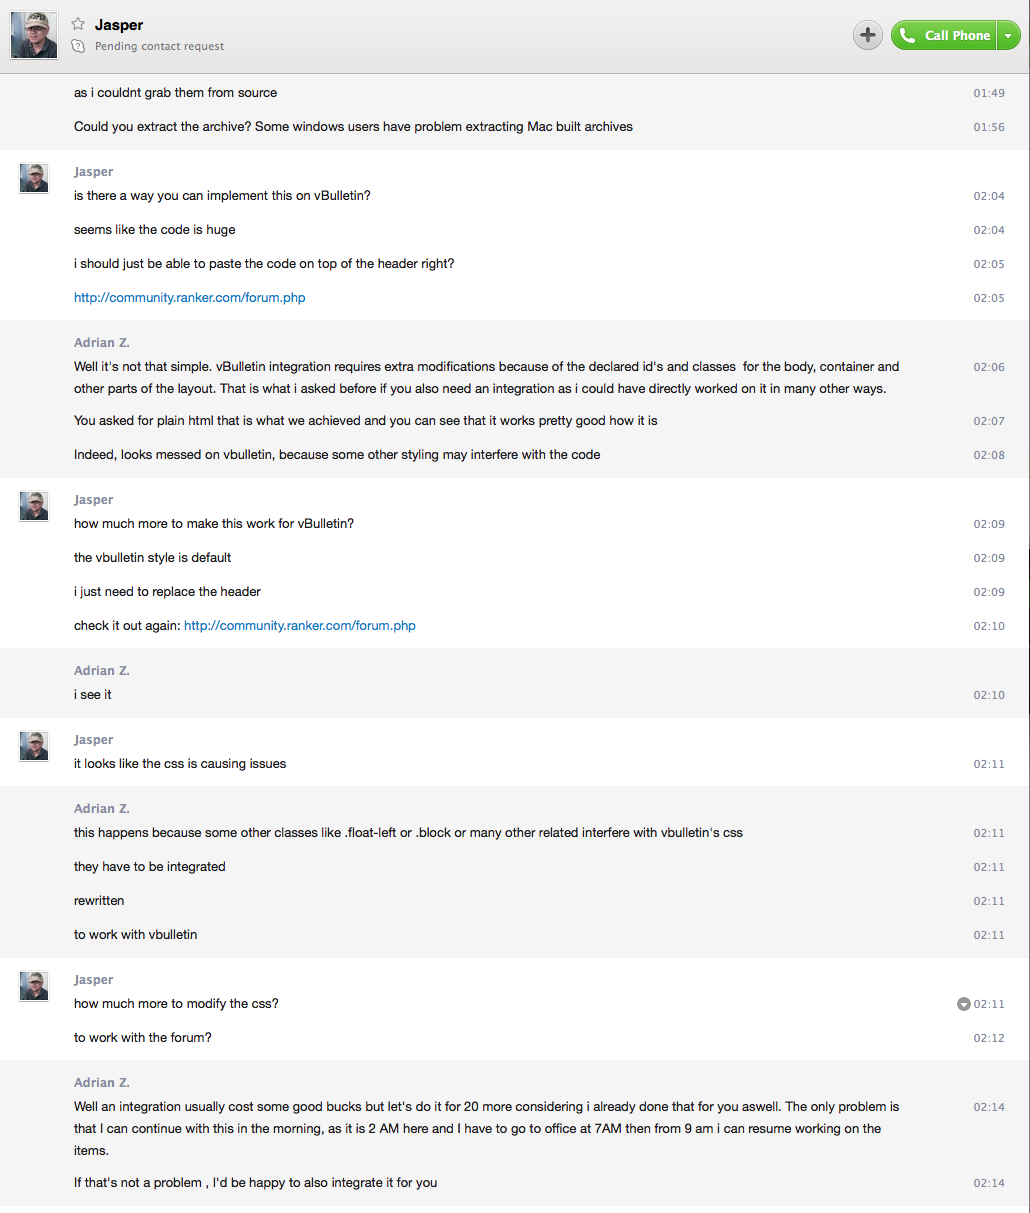Click Jasper's avatar beside the vBulletin implement question
This screenshot has height=1213, width=1030.
point(34,178)
